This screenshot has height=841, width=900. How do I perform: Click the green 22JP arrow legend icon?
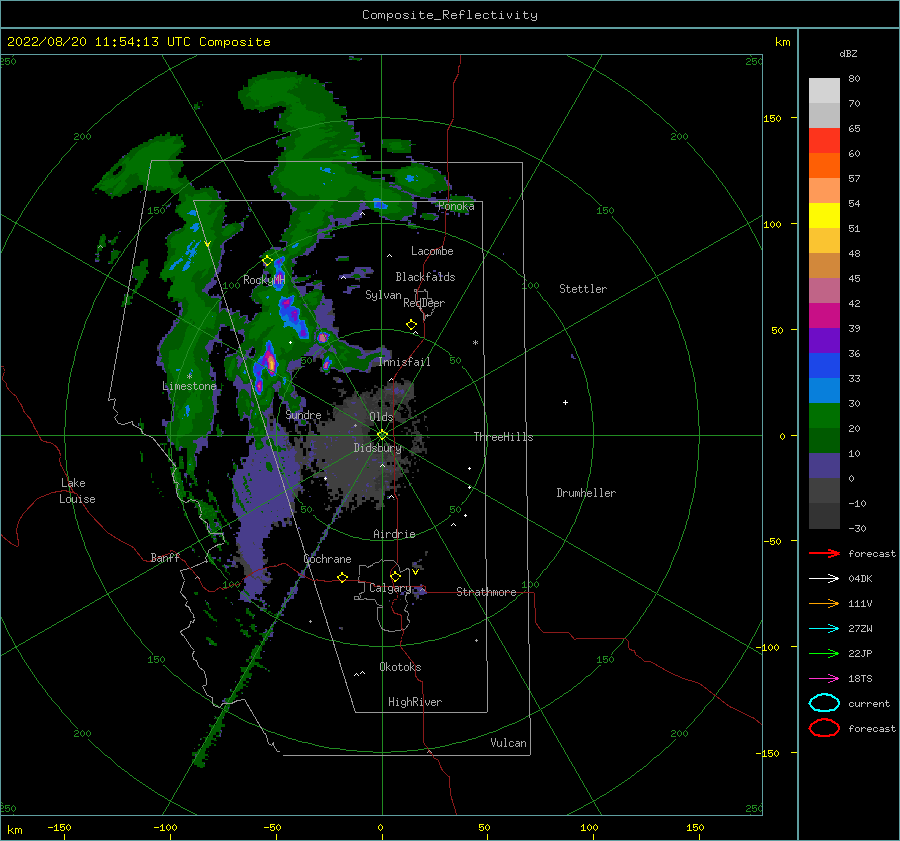[x=824, y=653]
